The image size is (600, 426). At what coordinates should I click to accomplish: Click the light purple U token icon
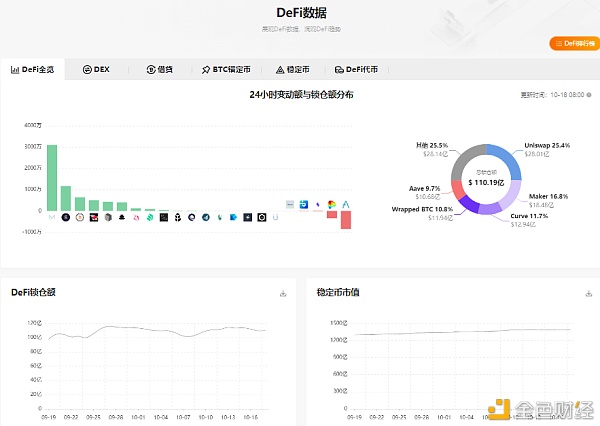(276, 217)
